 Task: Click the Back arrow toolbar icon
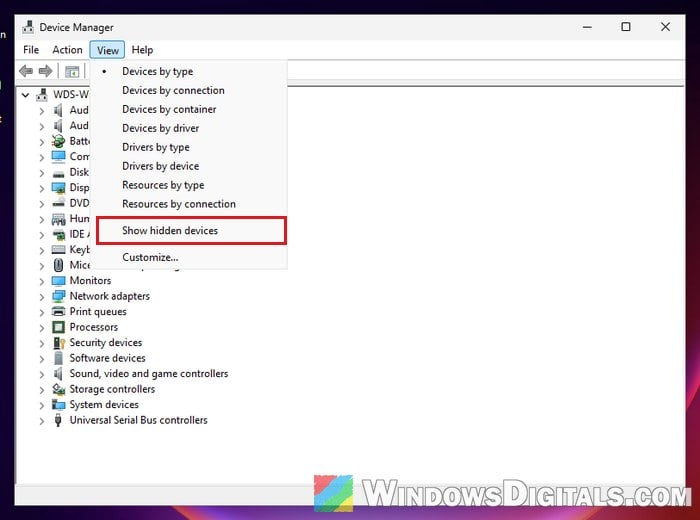26,71
